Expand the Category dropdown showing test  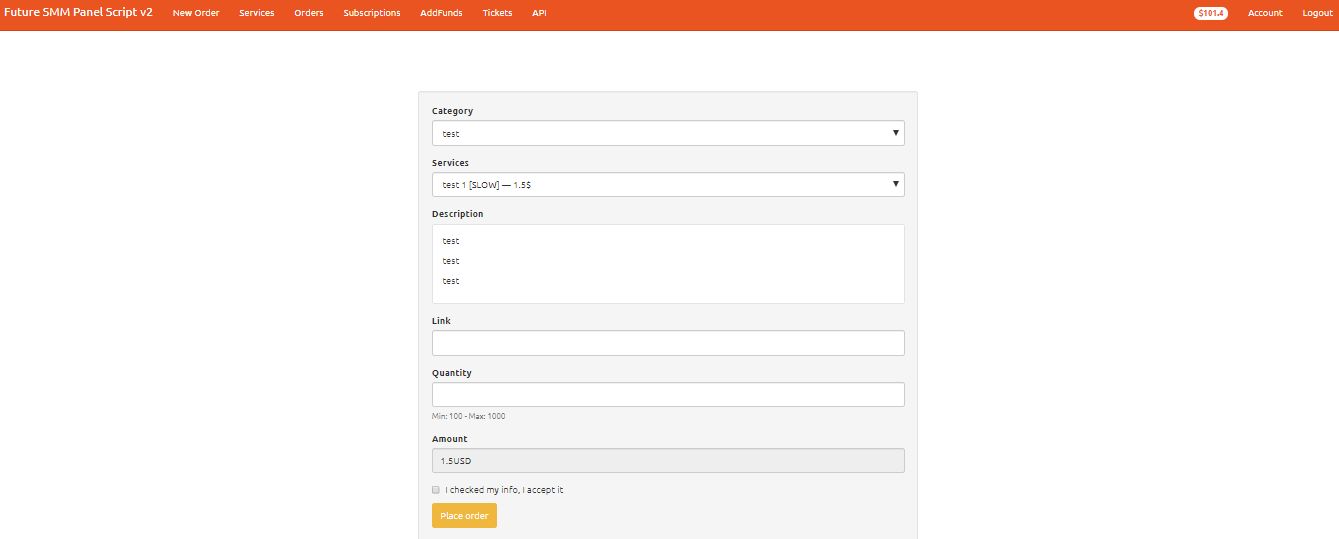(668, 133)
